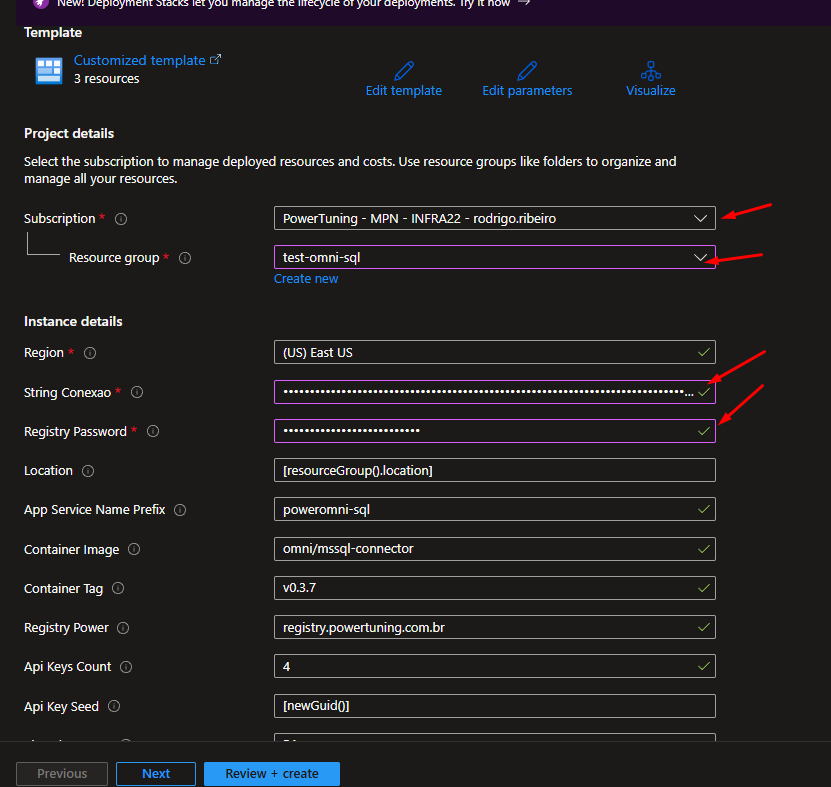Screen dimensions: 831x787
Task: Select the Container Image input field
Action: [x=494, y=548]
